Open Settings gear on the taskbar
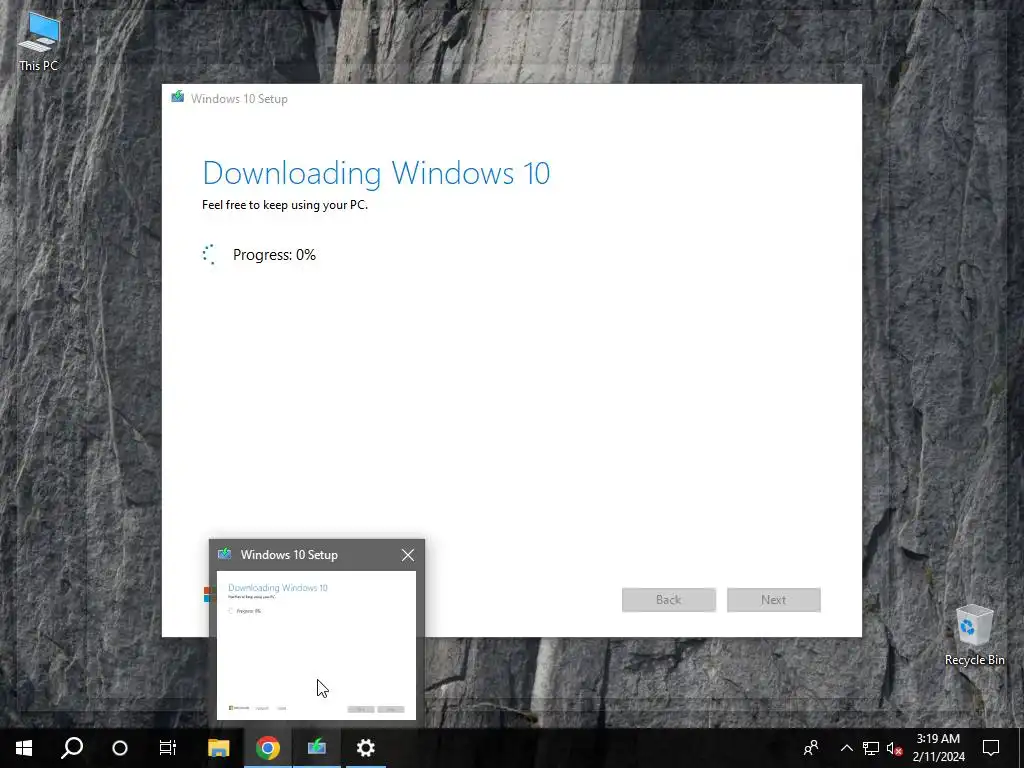The width and height of the screenshot is (1024, 768). [x=366, y=748]
